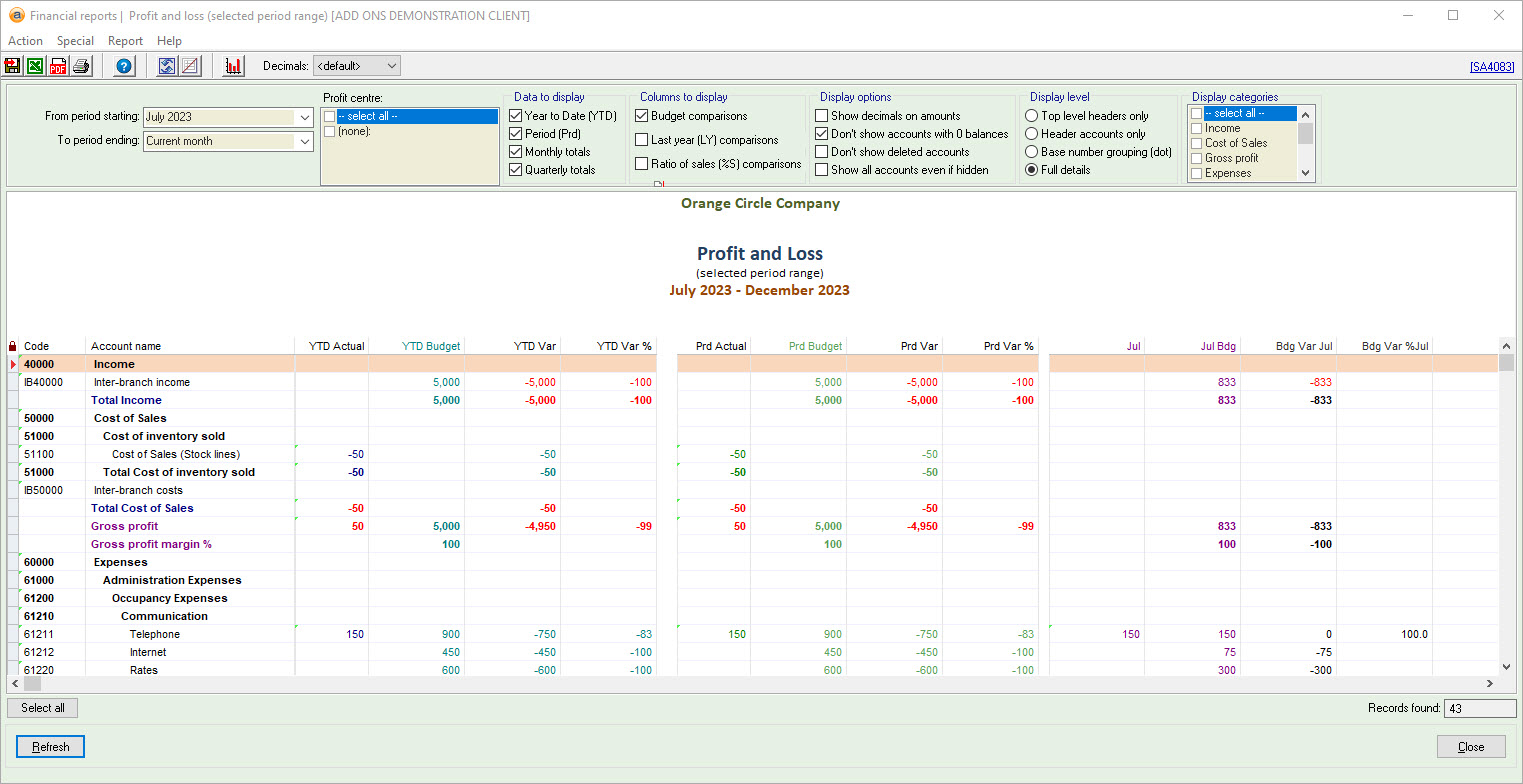Screen dimensions: 1523x784
Task: Uncheck the Year to Date (YTD) checkbox
Action: pos(516,116)
